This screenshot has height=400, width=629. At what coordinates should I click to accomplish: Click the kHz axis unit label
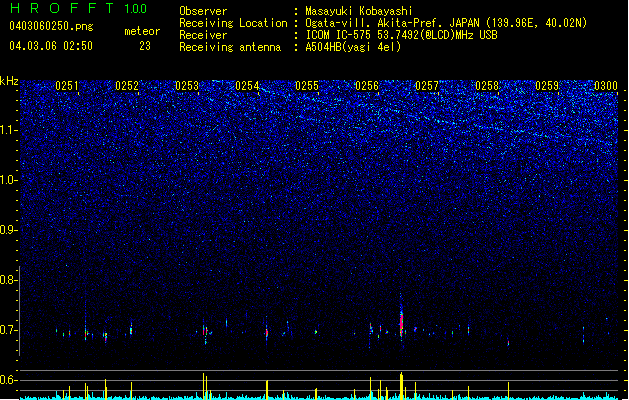[x=9, y=81]
